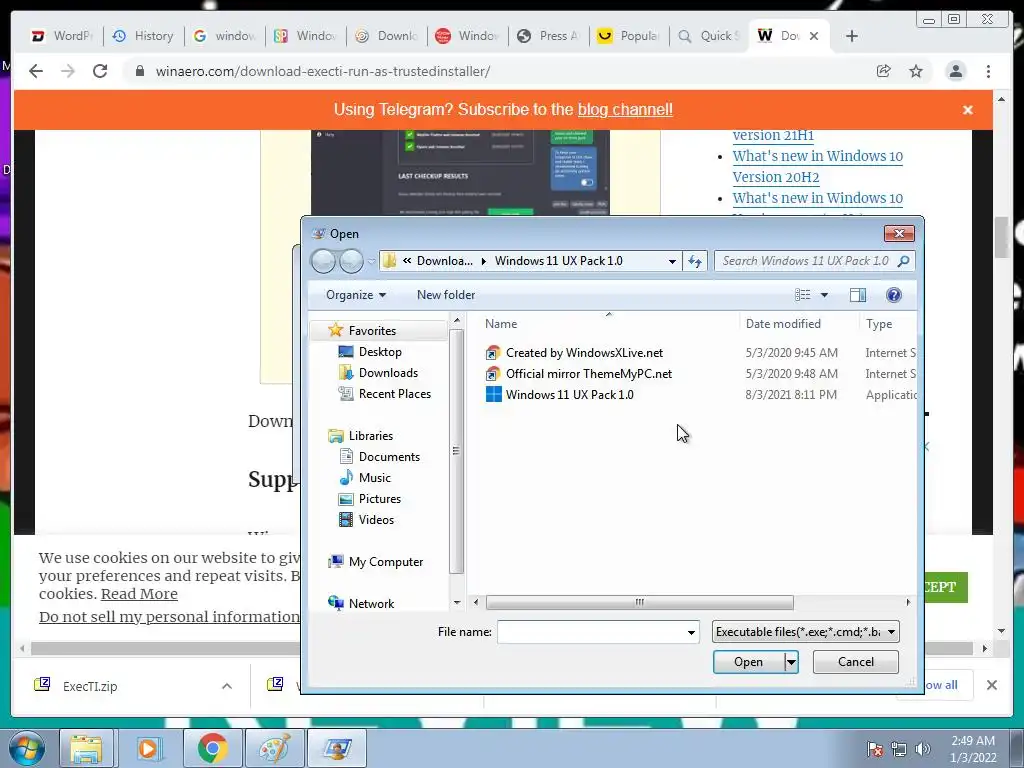Cancel the Open dialog
This screenshot has width=1024, height=768.
(x=856, y=662)
